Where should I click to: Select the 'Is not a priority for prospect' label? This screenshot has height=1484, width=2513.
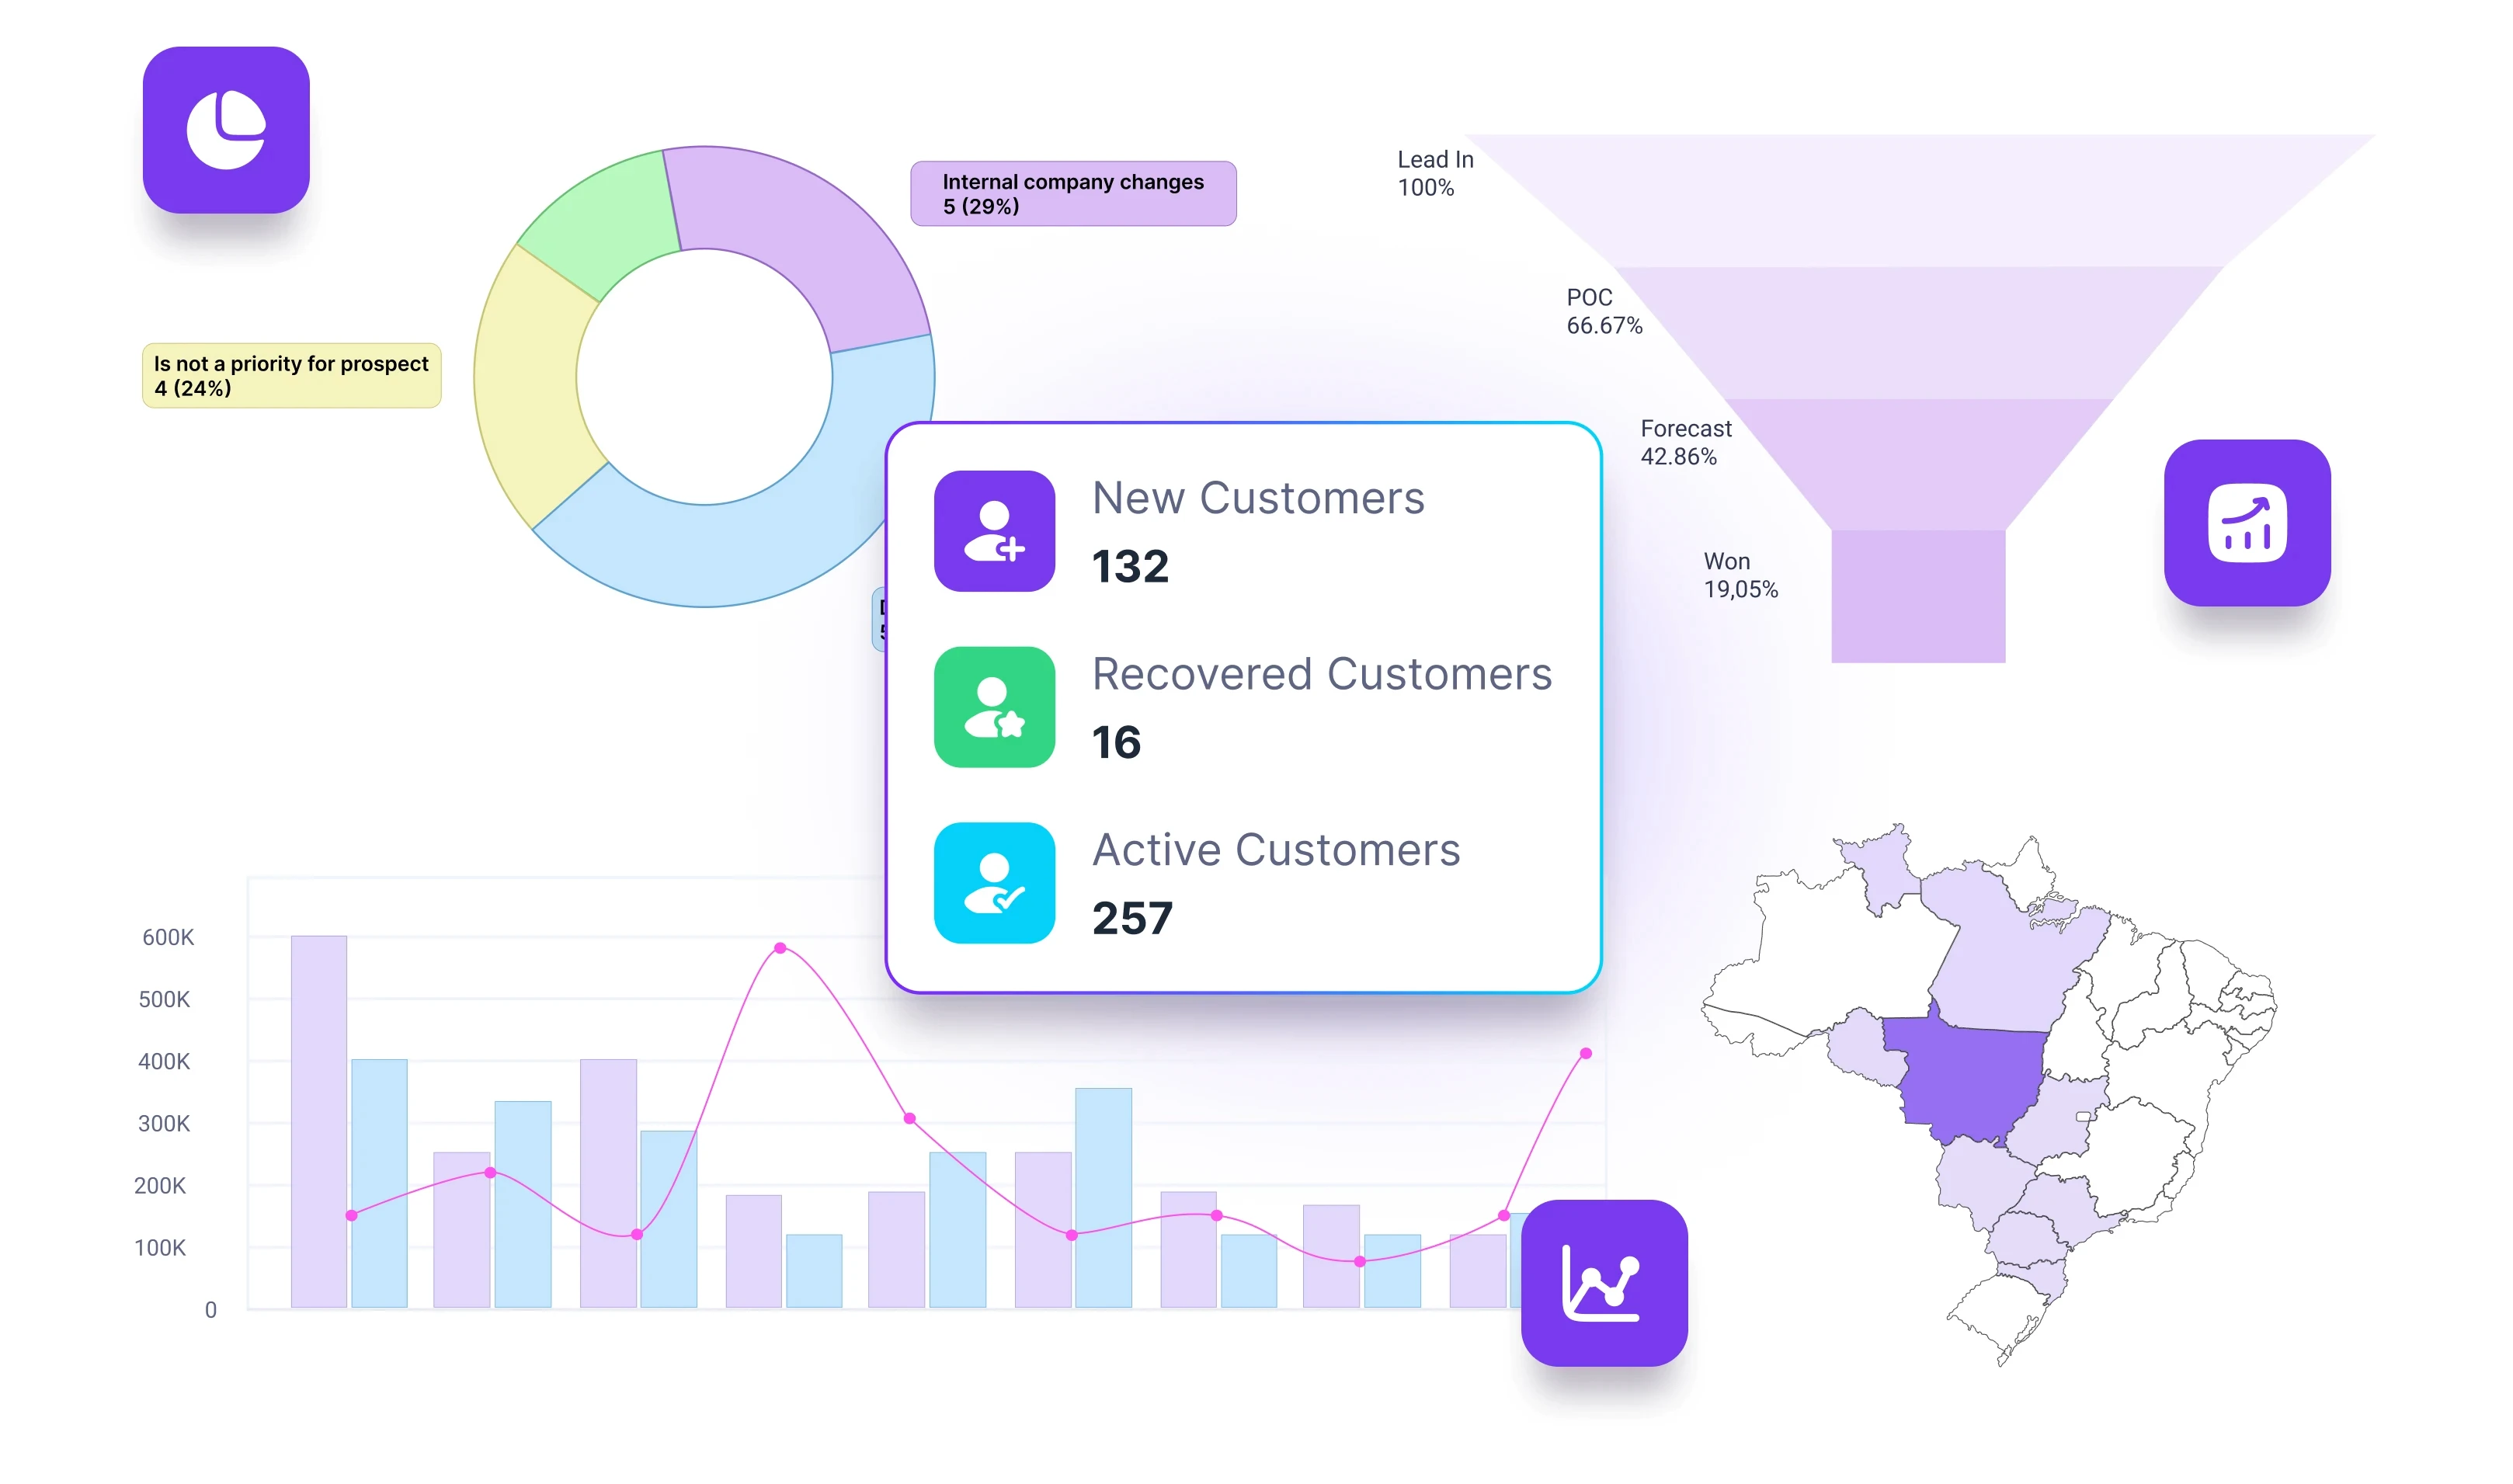291,376
